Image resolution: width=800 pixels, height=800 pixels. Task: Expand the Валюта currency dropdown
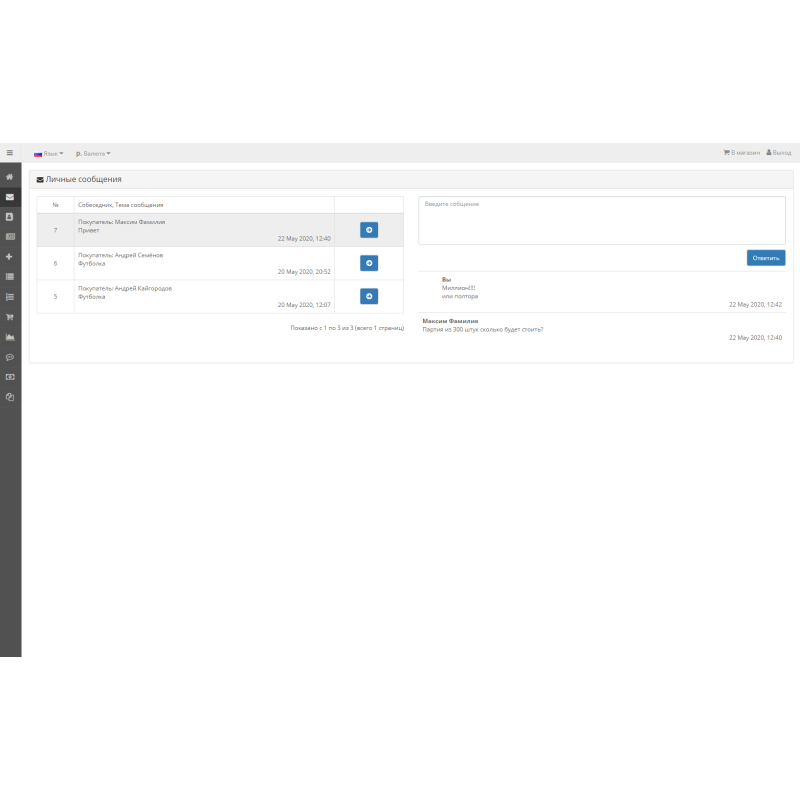point(93,153)
